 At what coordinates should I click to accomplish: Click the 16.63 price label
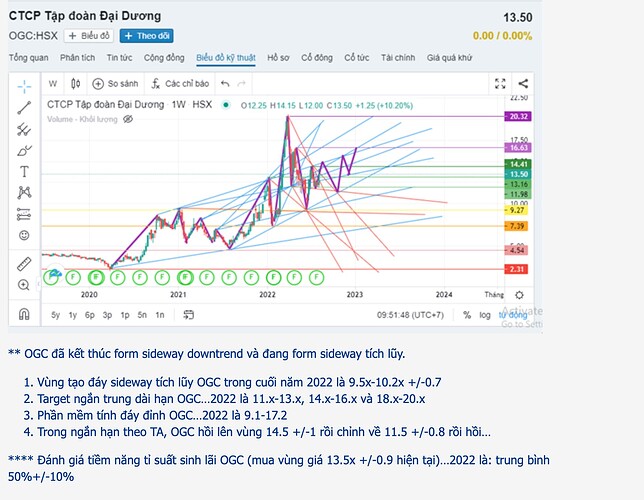pos(518,147)
